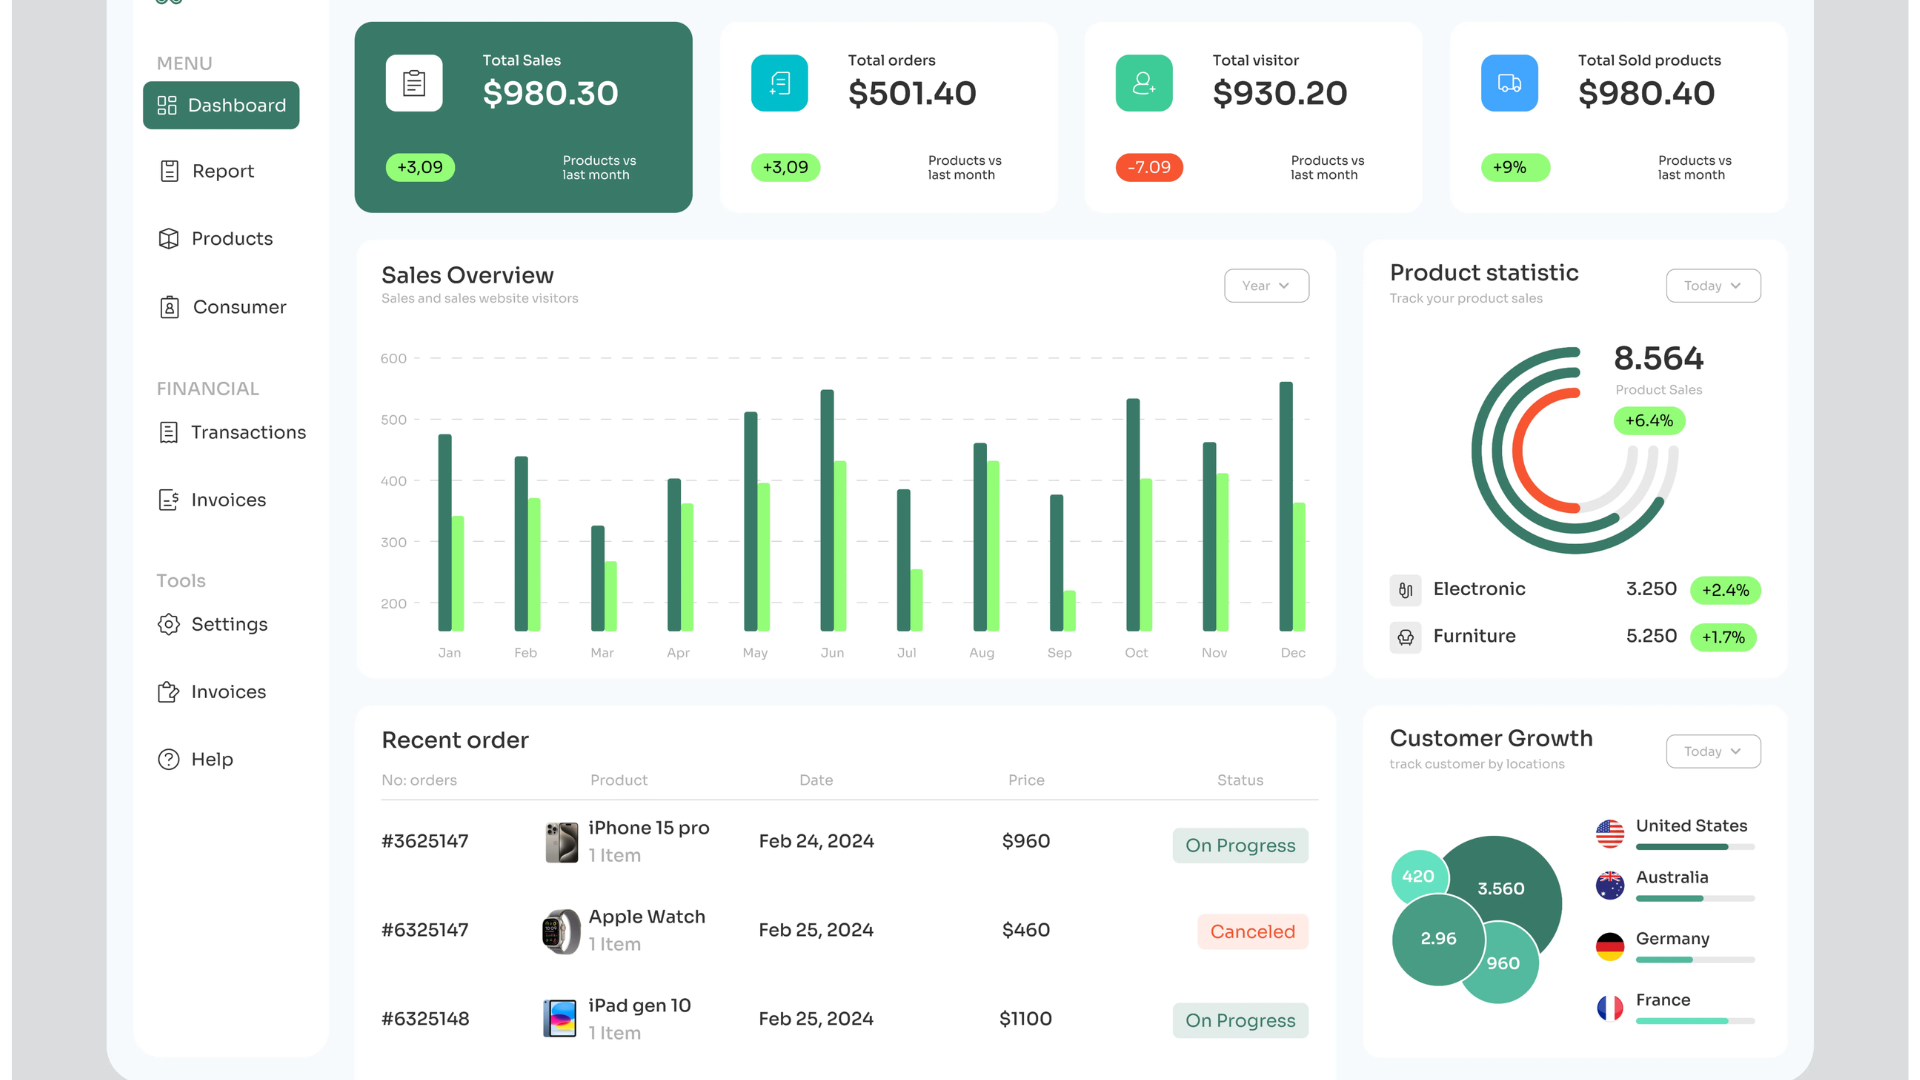Open the Report menu item
This screenshot has width=1920, height=1080.
(x=207, y=171)
